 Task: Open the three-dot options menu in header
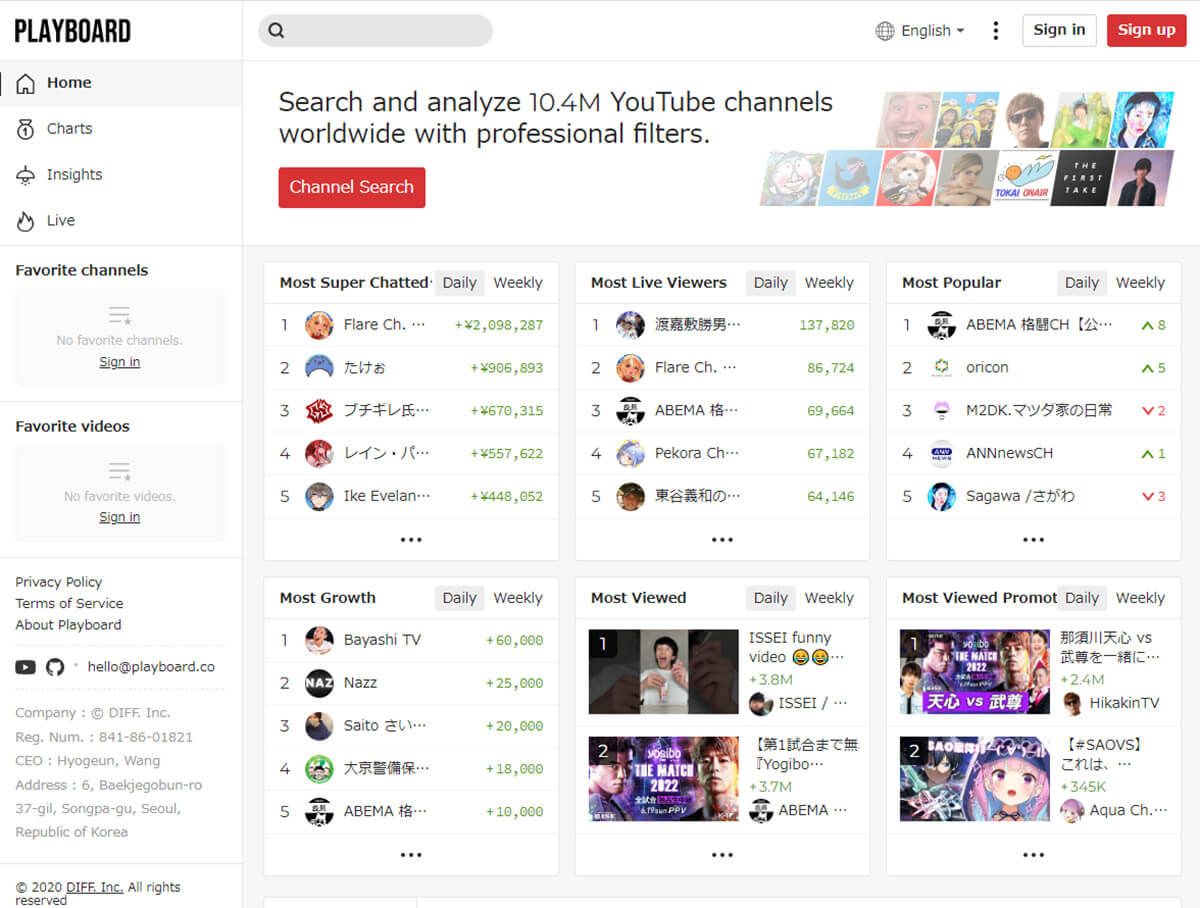(x=995, y=31)
